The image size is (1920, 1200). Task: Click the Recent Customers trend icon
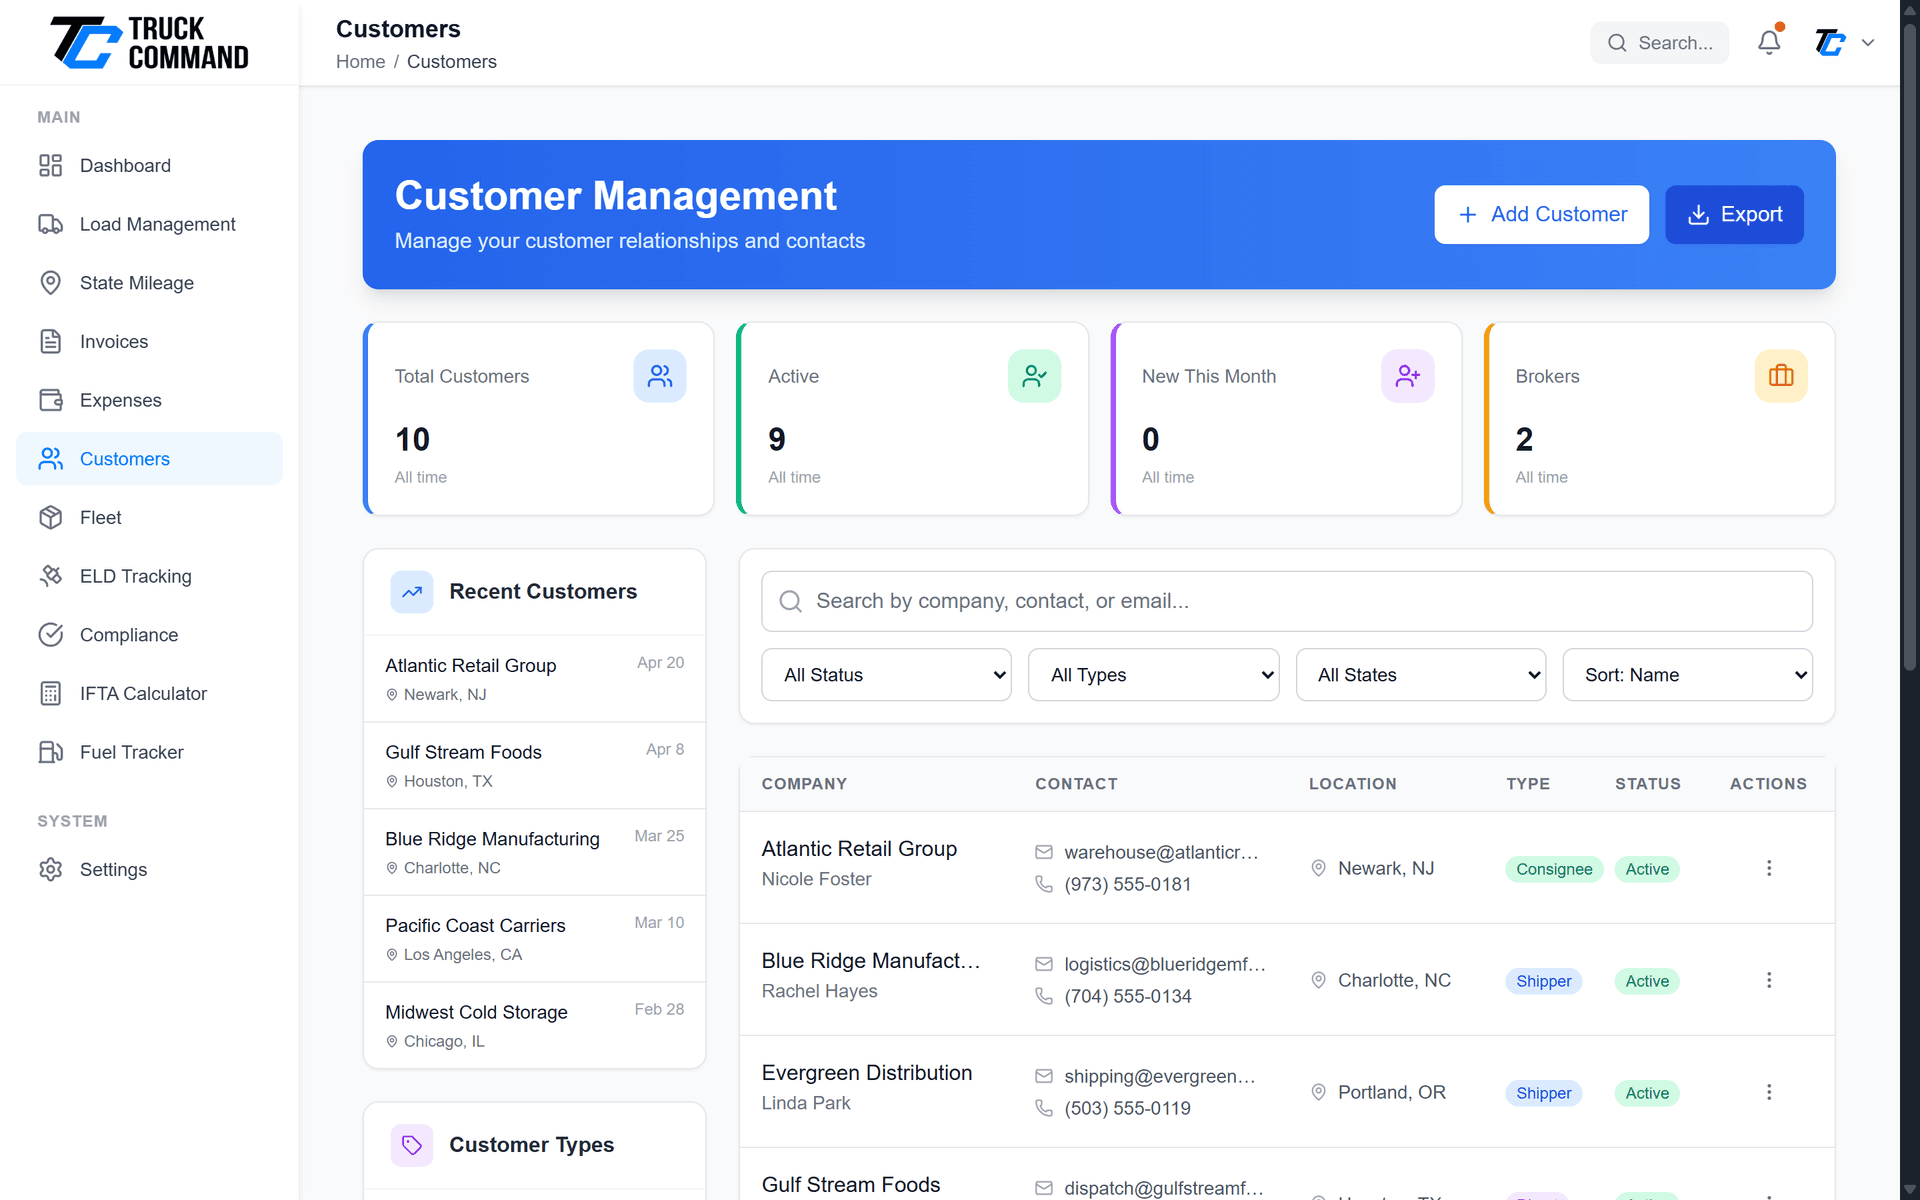tap(412, 592)
